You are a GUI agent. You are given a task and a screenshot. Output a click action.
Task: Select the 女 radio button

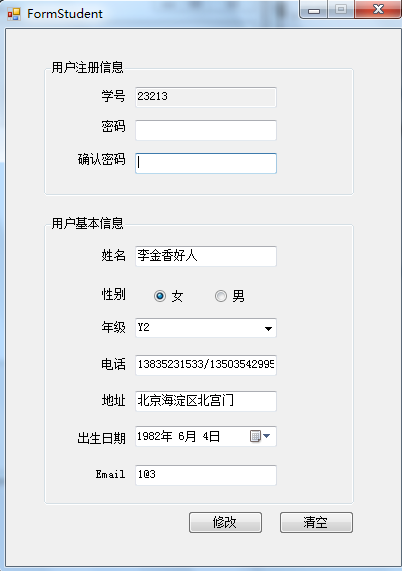[x=160, y=296]
